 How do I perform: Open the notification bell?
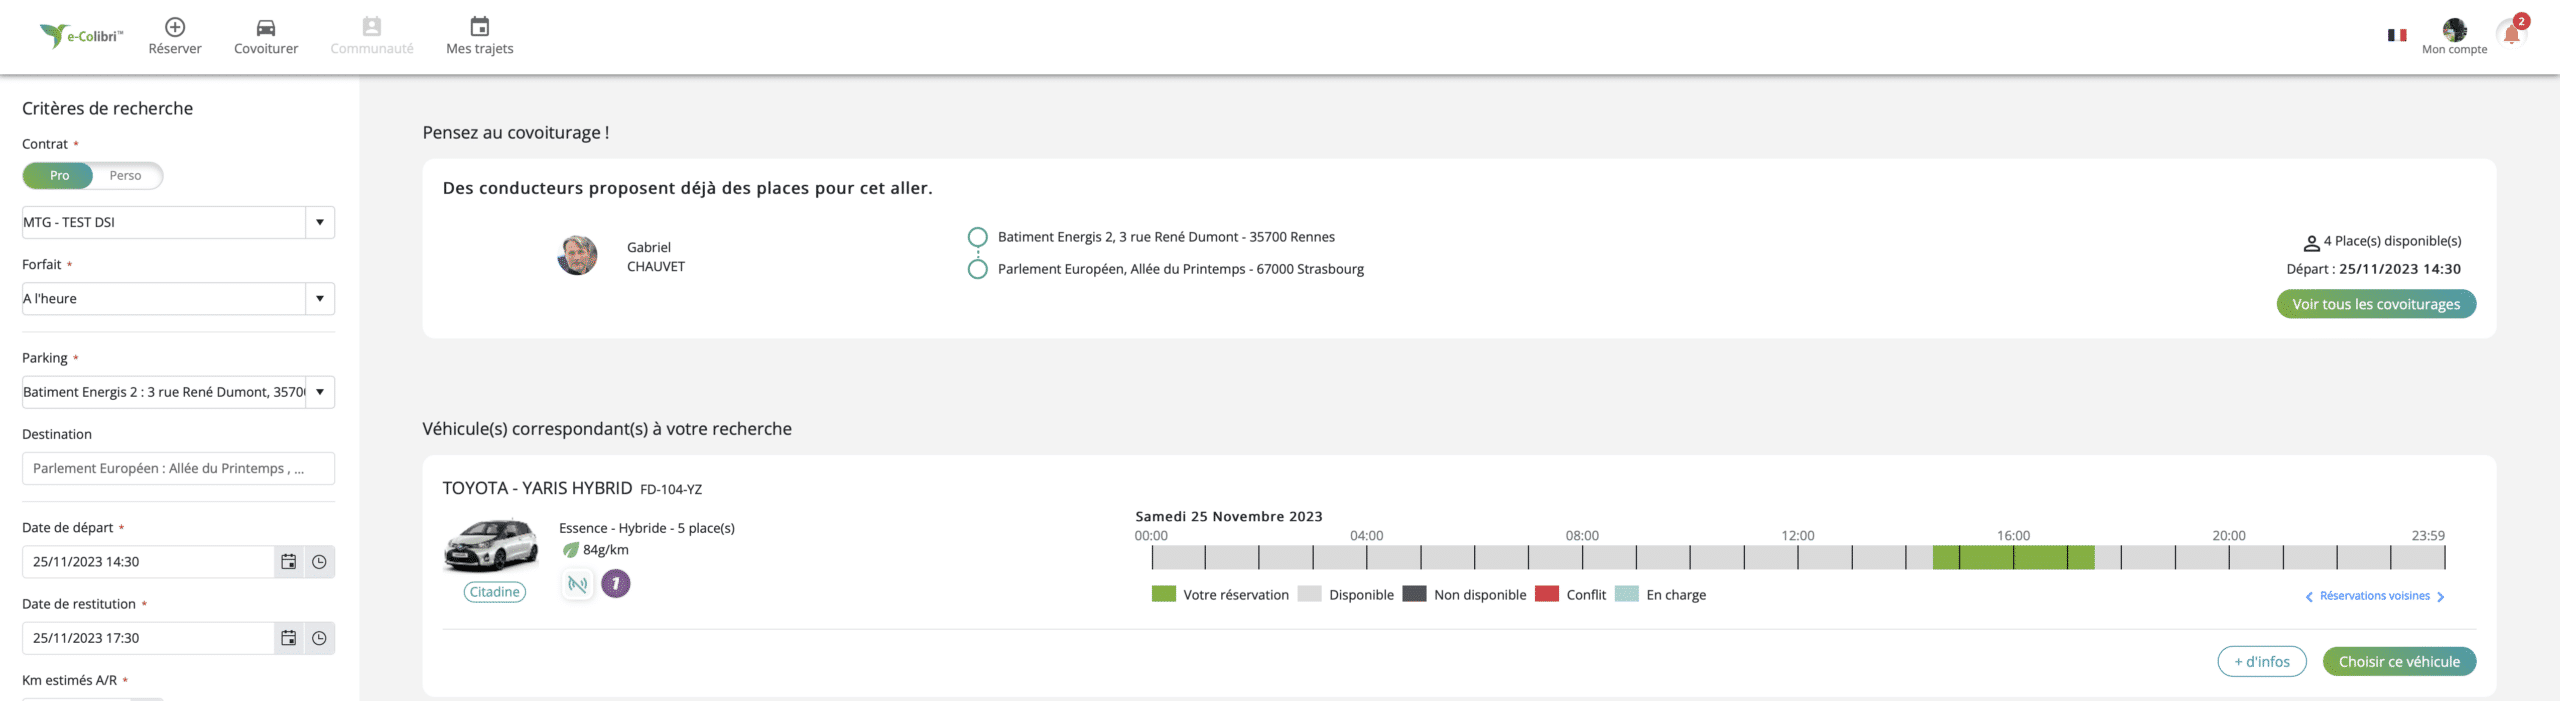click(2511, 35)
